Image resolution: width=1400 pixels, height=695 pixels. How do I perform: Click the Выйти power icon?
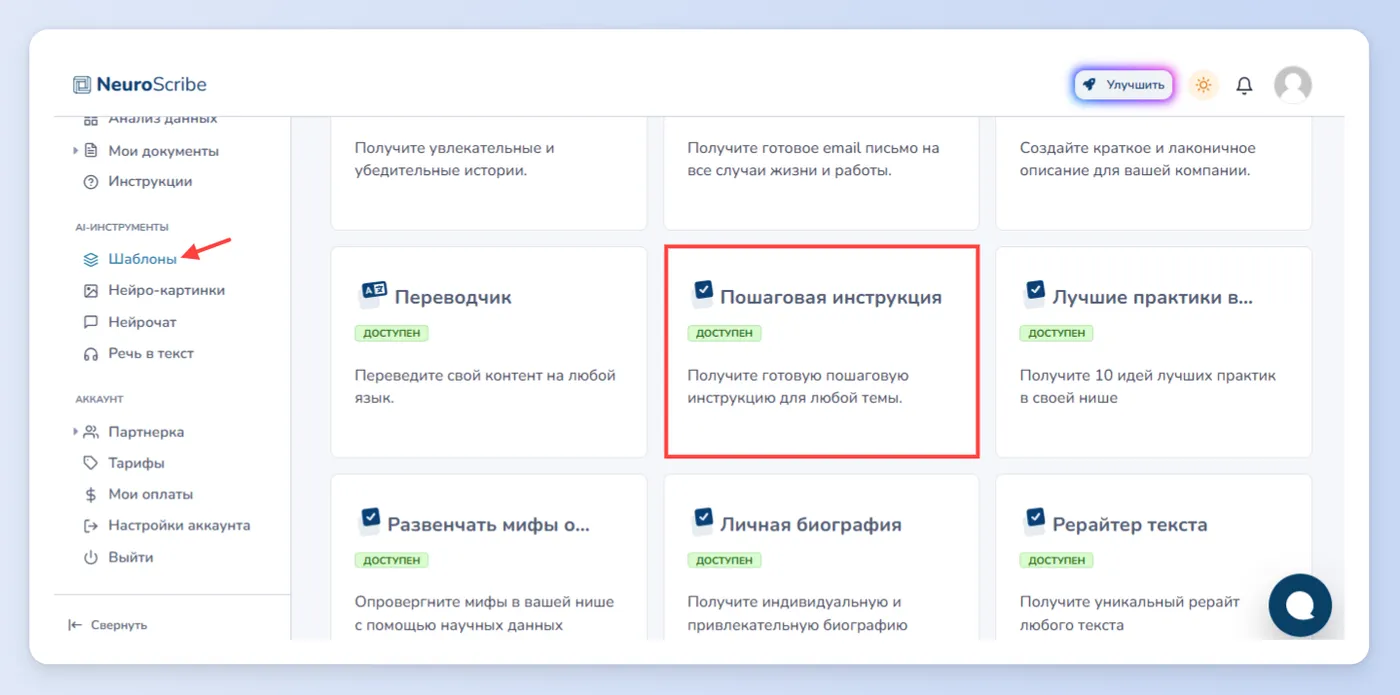pyautogui.click(x=91, y=557)
